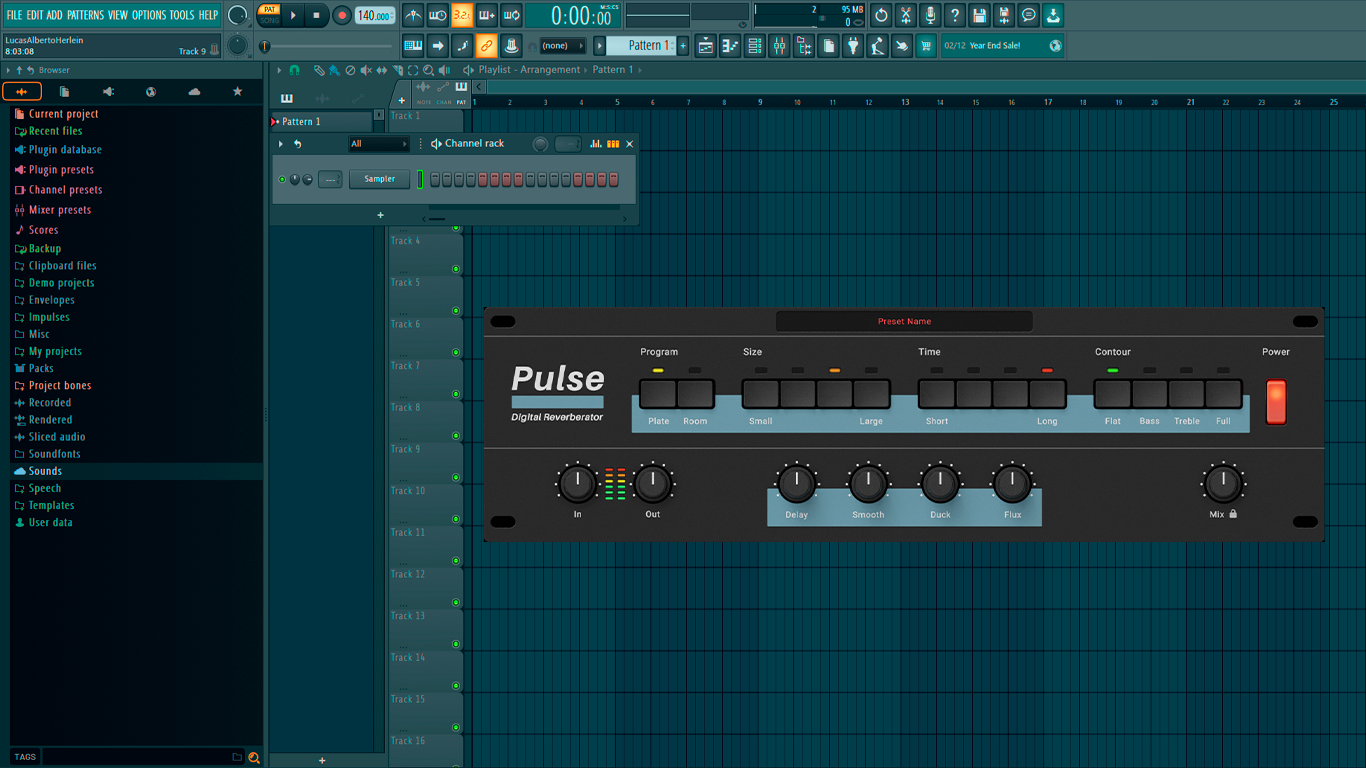Click the question mark help icon

coord(955,15)
